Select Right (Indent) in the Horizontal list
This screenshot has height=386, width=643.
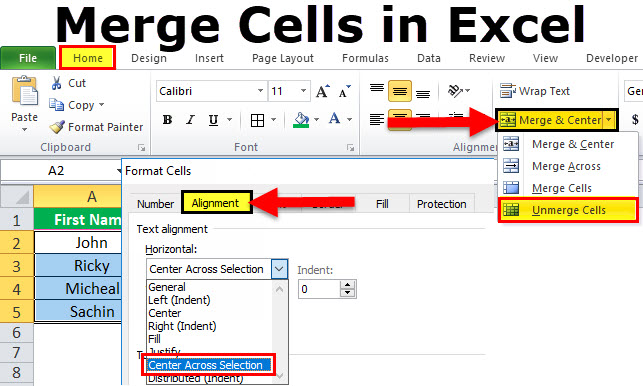point(182,326)
